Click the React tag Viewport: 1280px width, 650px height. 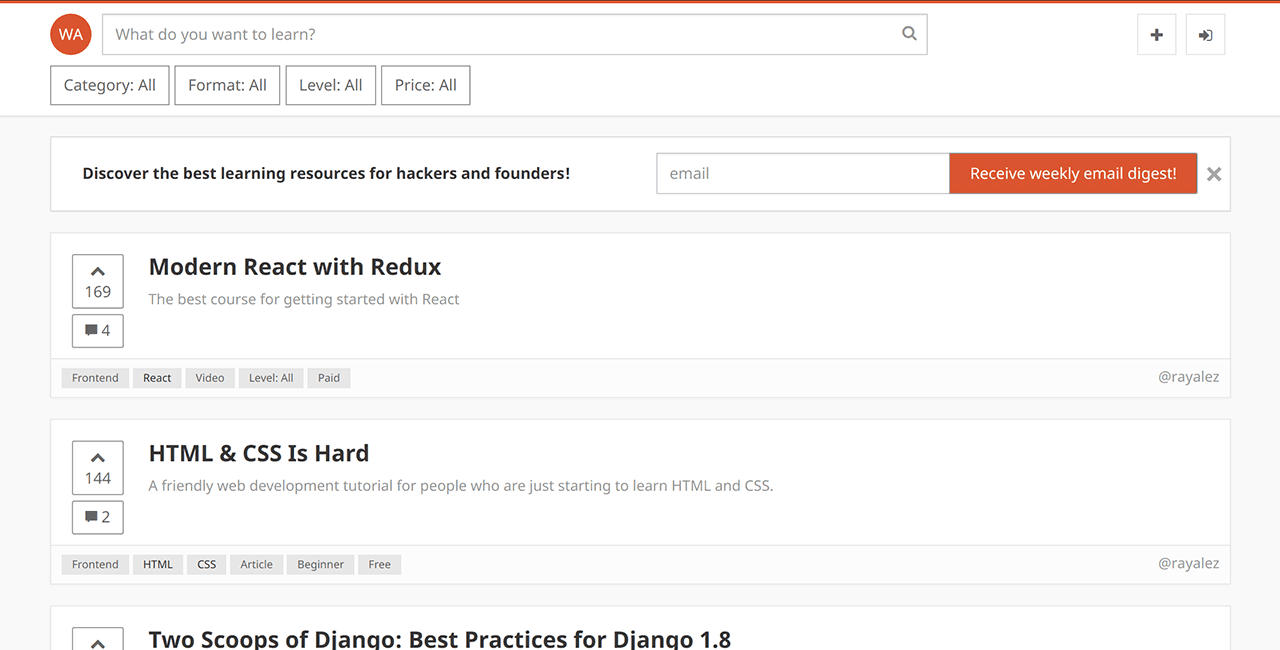157,378
